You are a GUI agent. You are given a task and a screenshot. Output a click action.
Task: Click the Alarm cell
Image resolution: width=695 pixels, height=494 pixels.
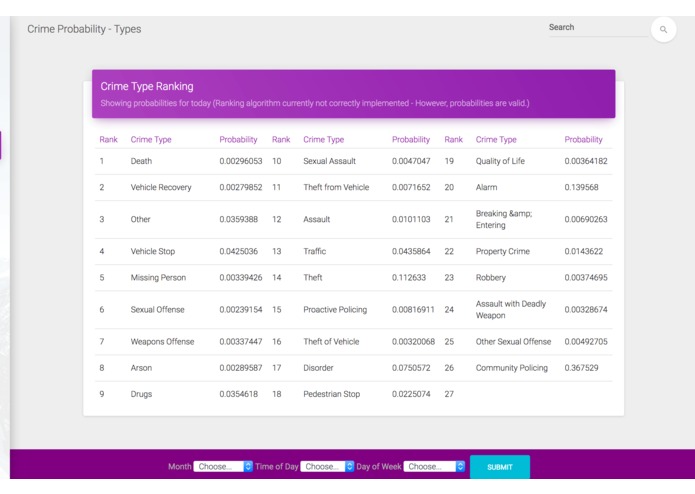486,187
